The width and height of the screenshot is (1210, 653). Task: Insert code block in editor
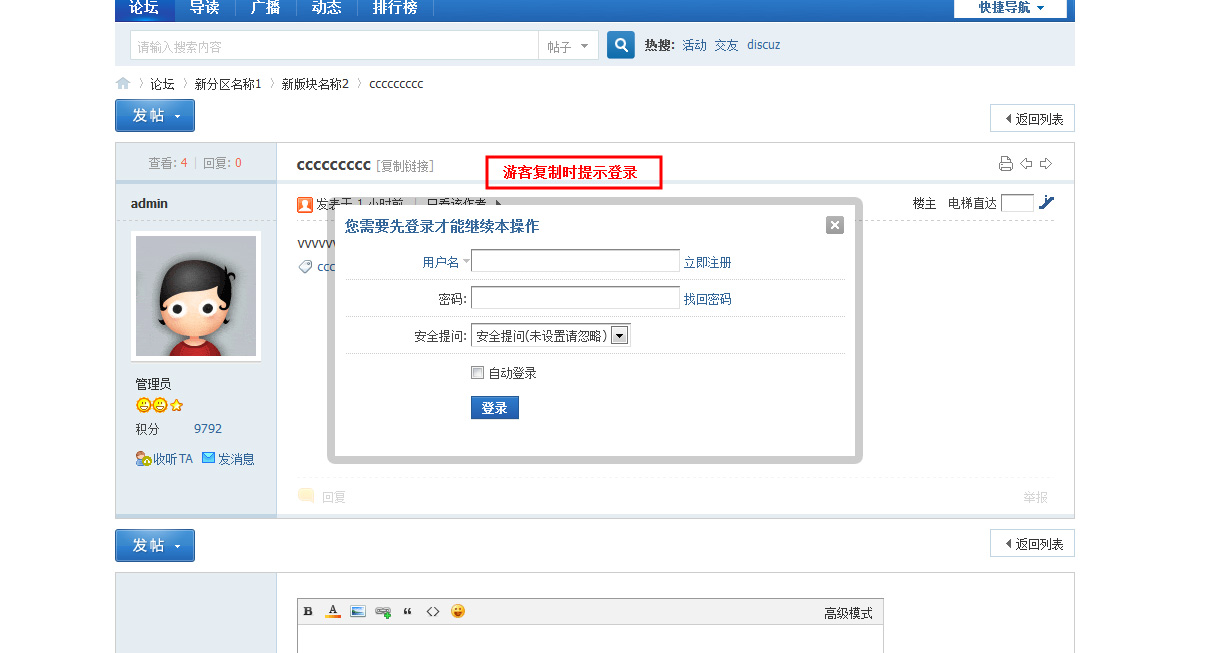click(x=433, y=611)
